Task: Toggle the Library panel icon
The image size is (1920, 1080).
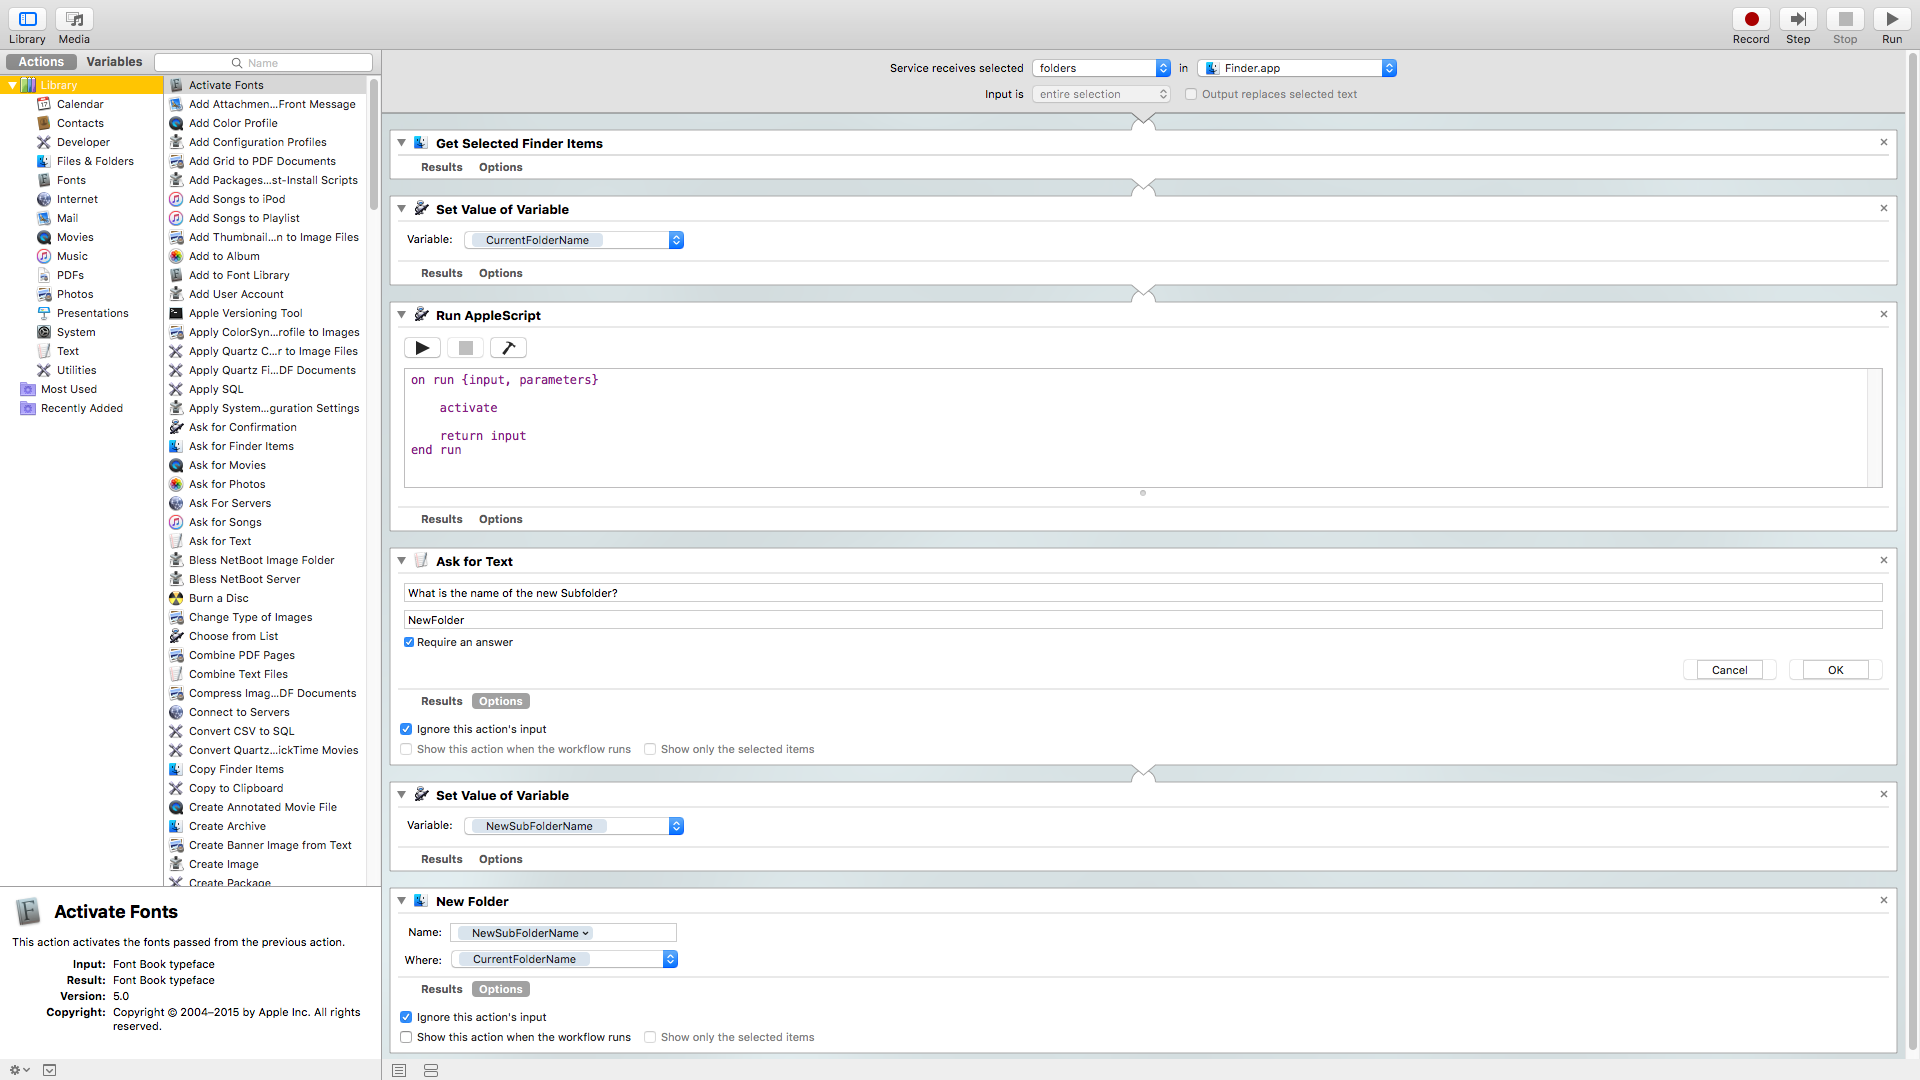Action: tap(27, 20)
